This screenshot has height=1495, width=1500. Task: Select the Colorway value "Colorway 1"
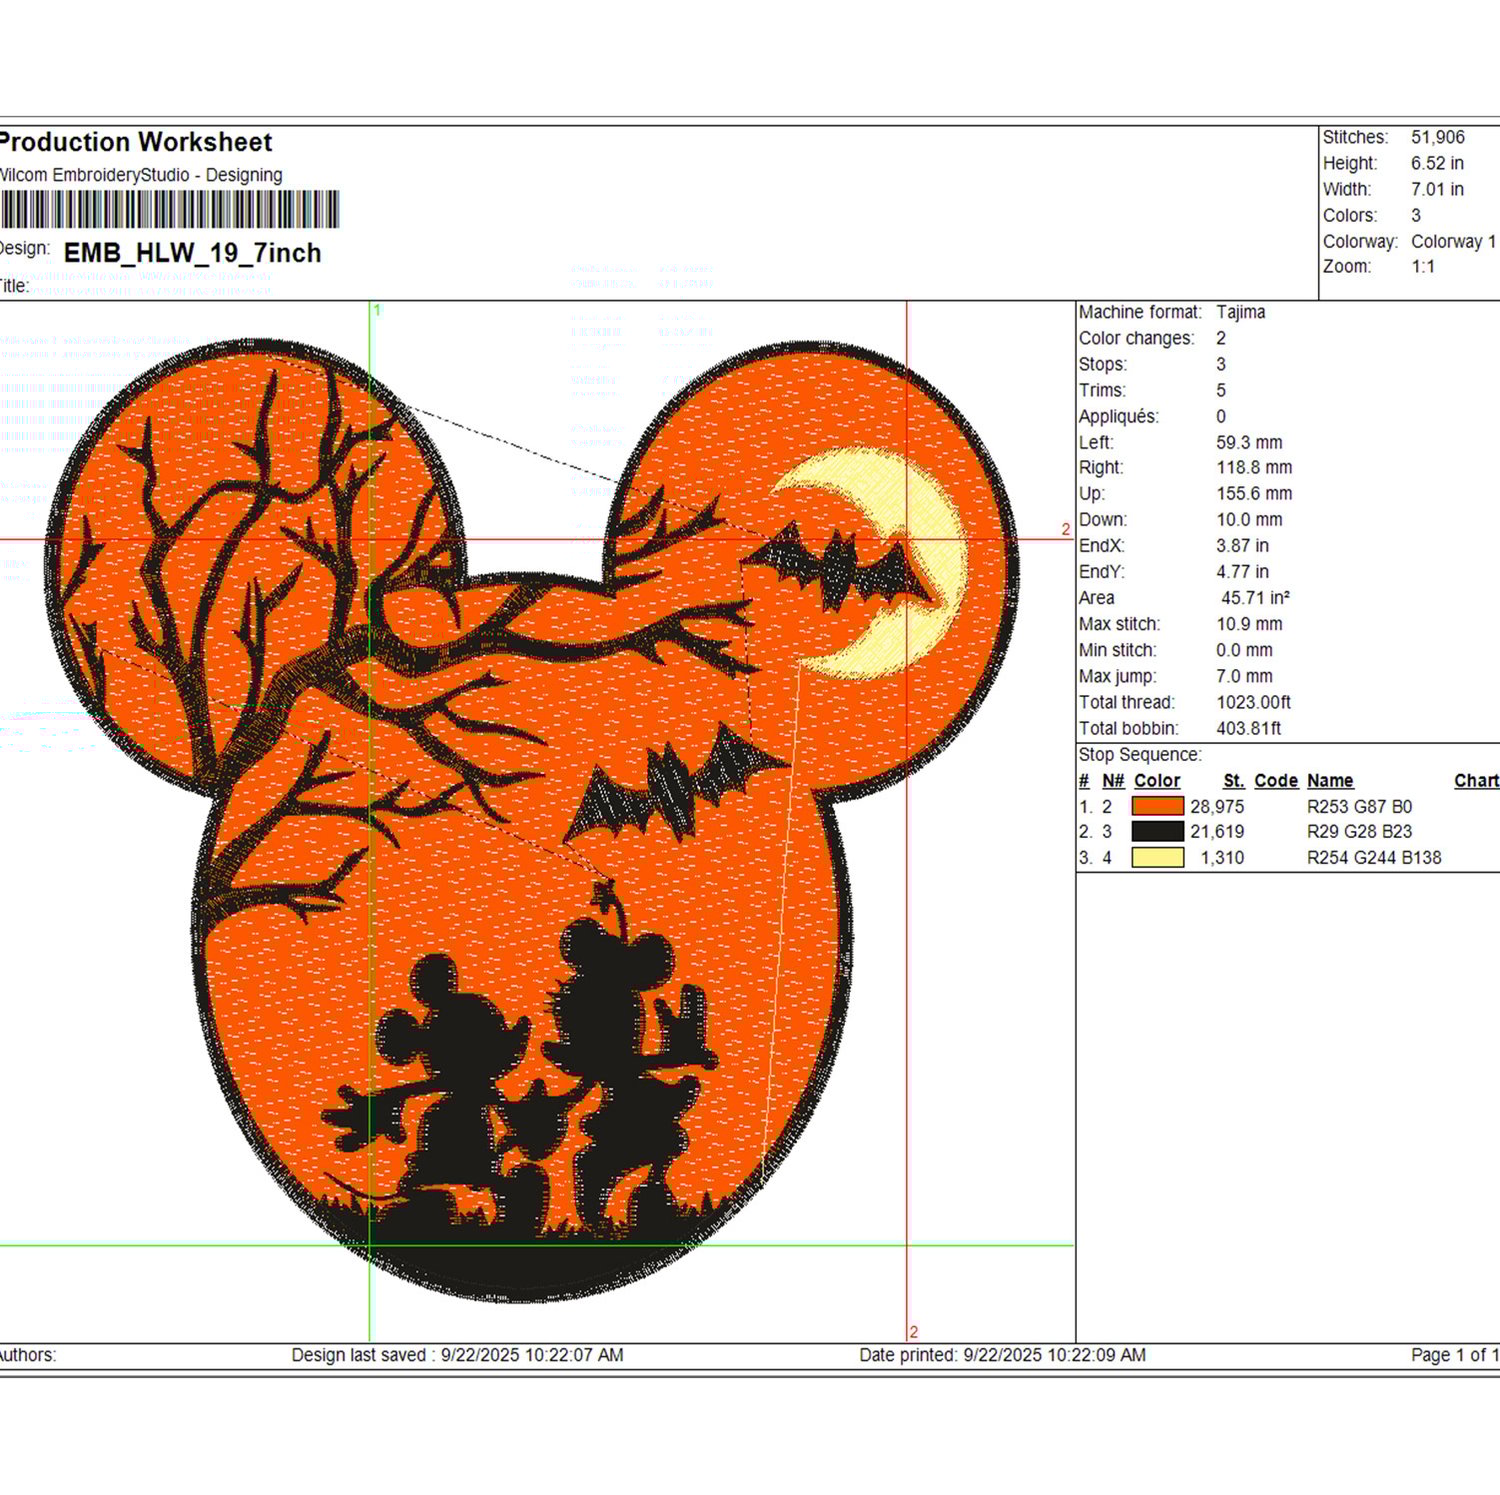[x=1453, y=241]
